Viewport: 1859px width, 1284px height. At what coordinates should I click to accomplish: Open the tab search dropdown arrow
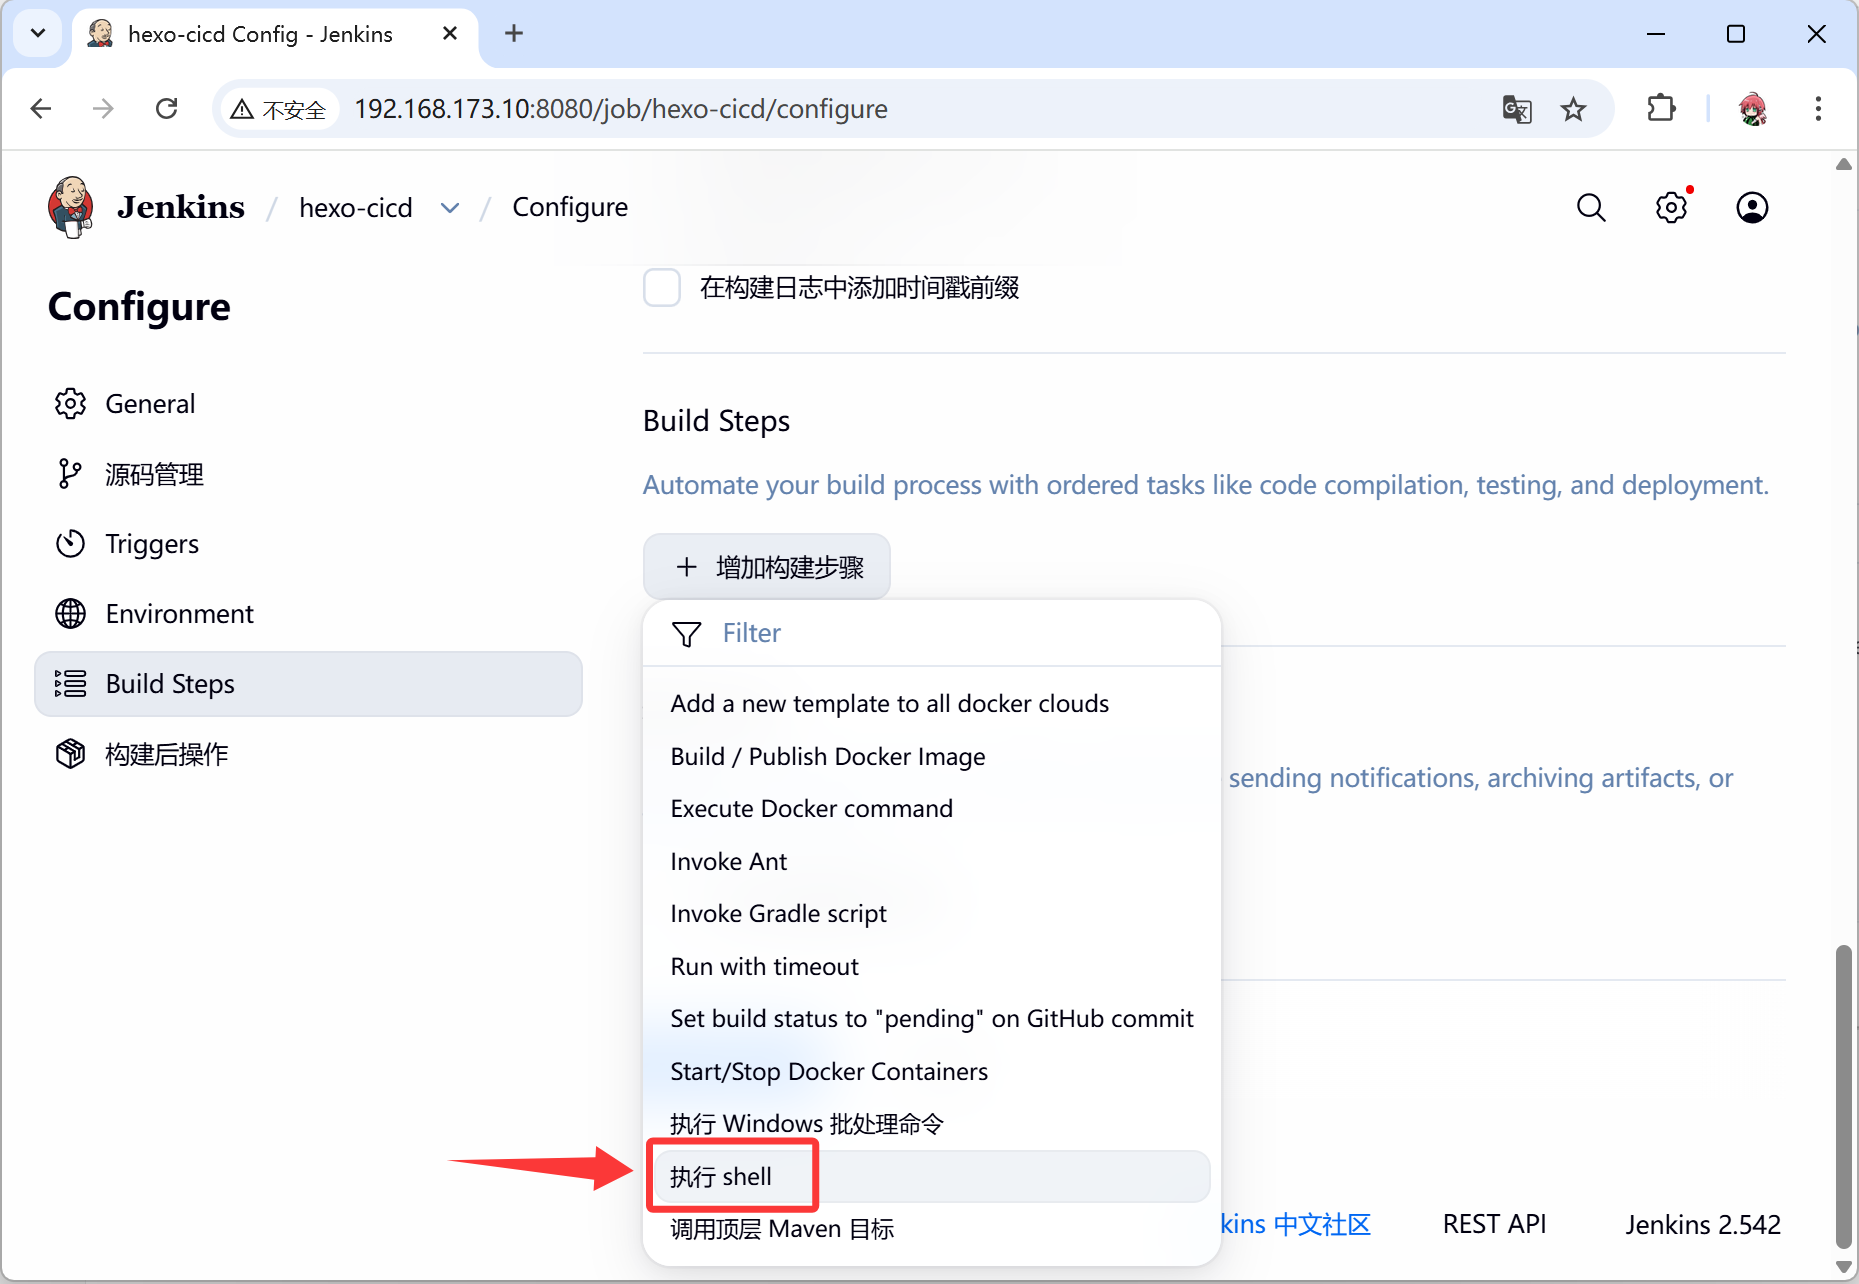(x=38, y=33)
